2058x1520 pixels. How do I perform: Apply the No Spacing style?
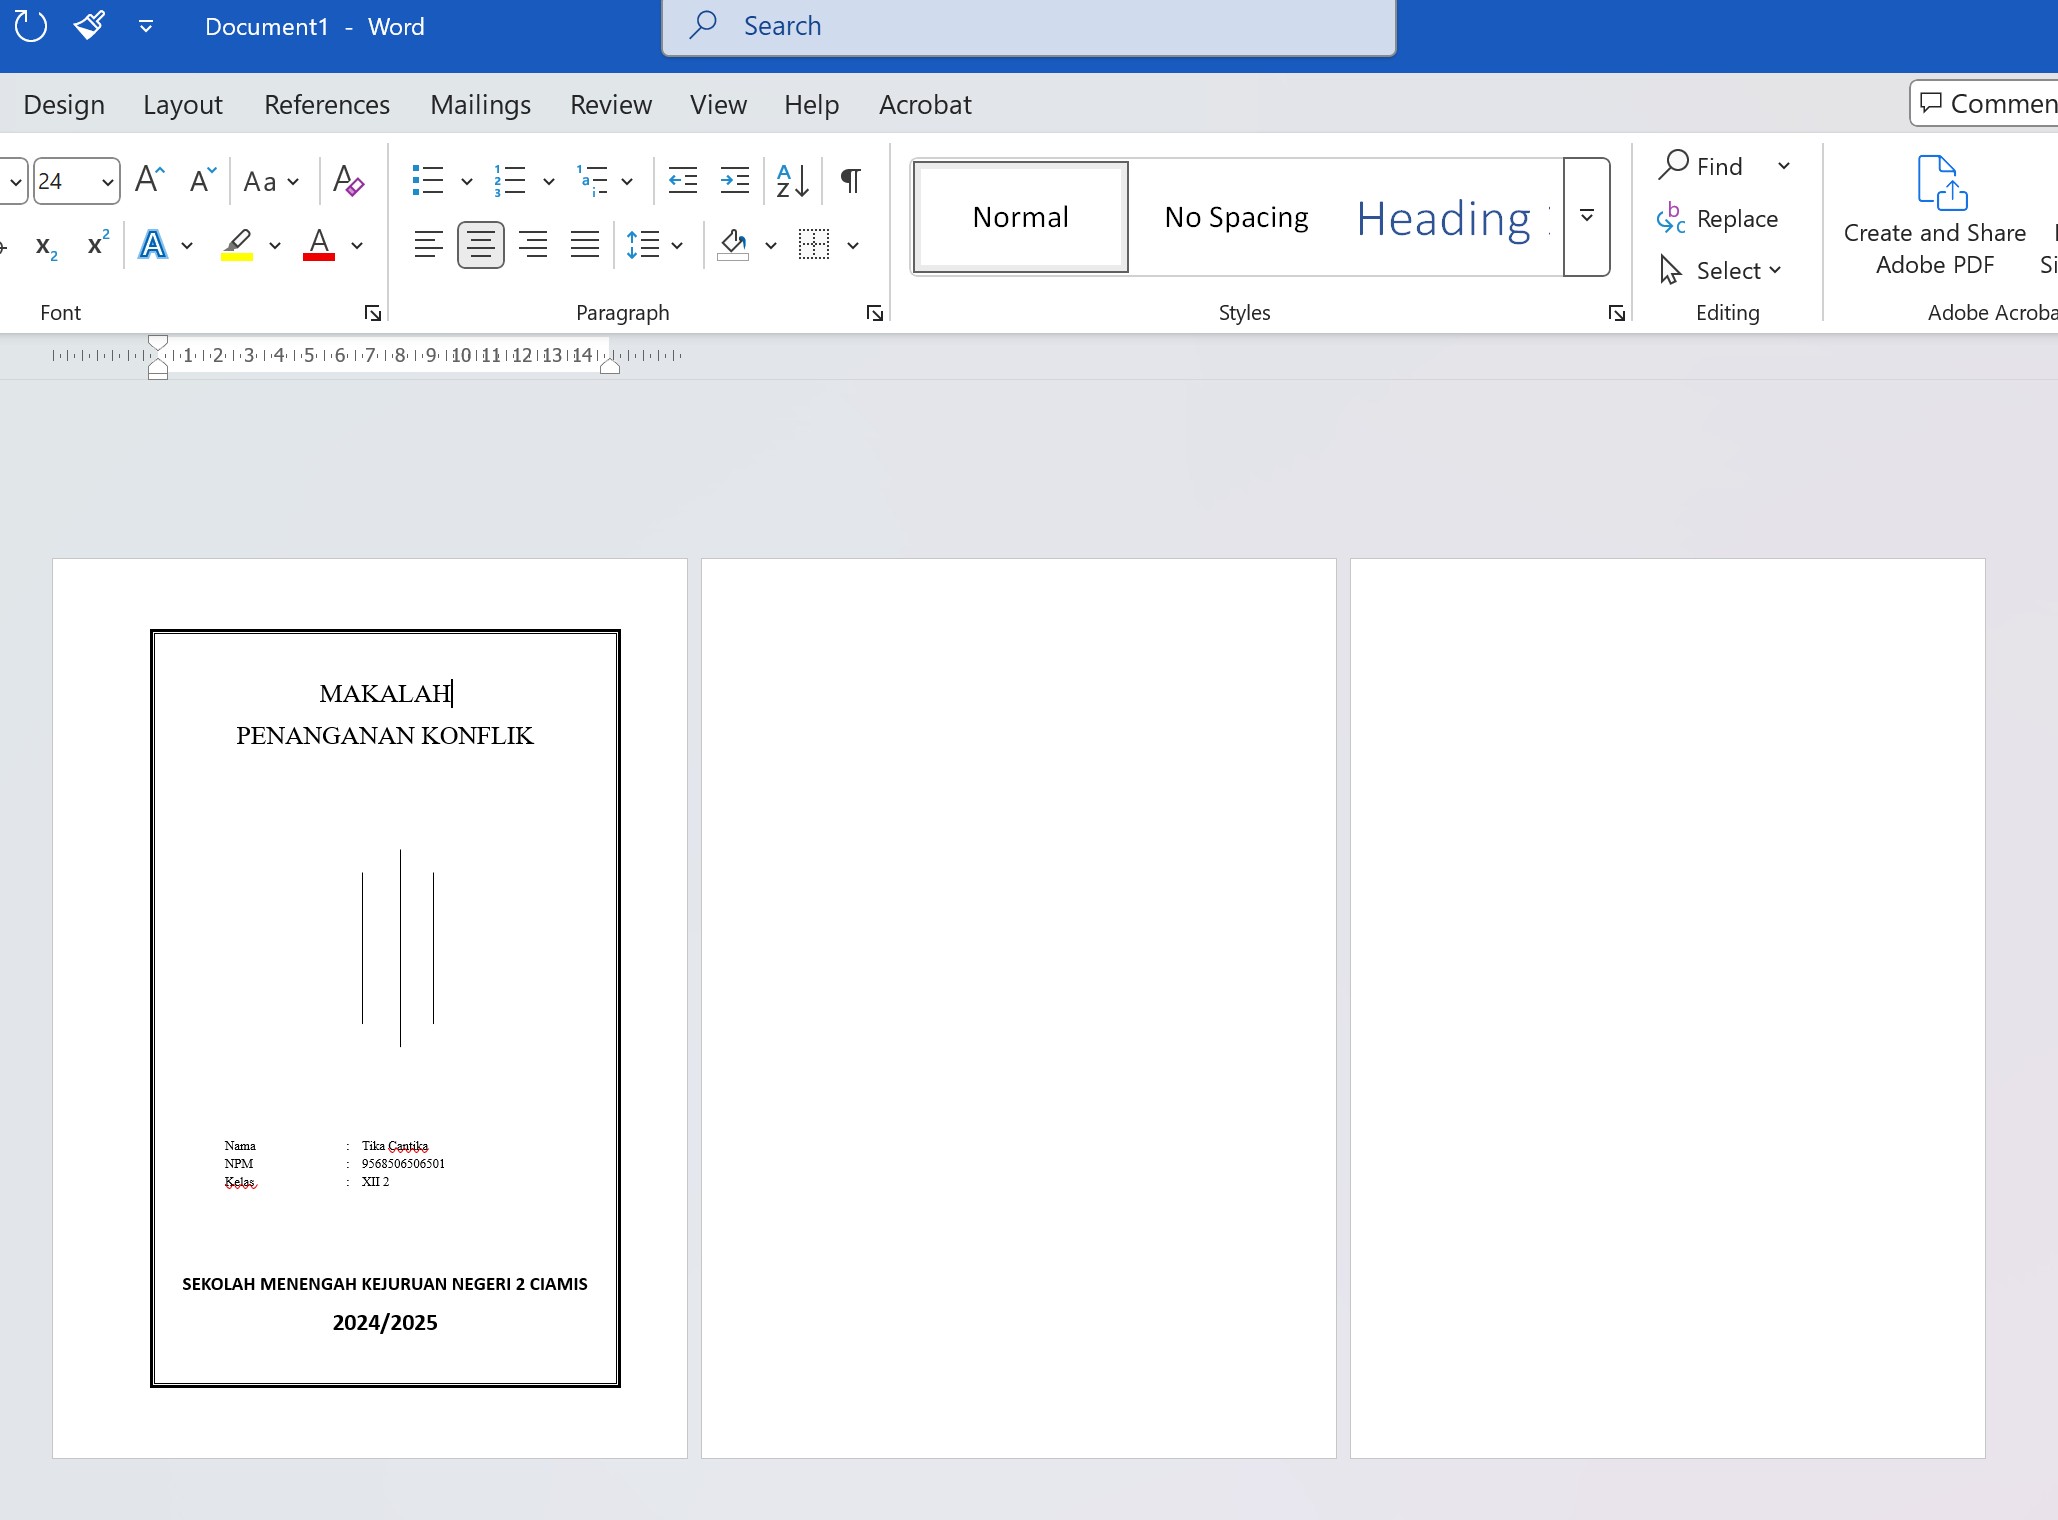1236,217
